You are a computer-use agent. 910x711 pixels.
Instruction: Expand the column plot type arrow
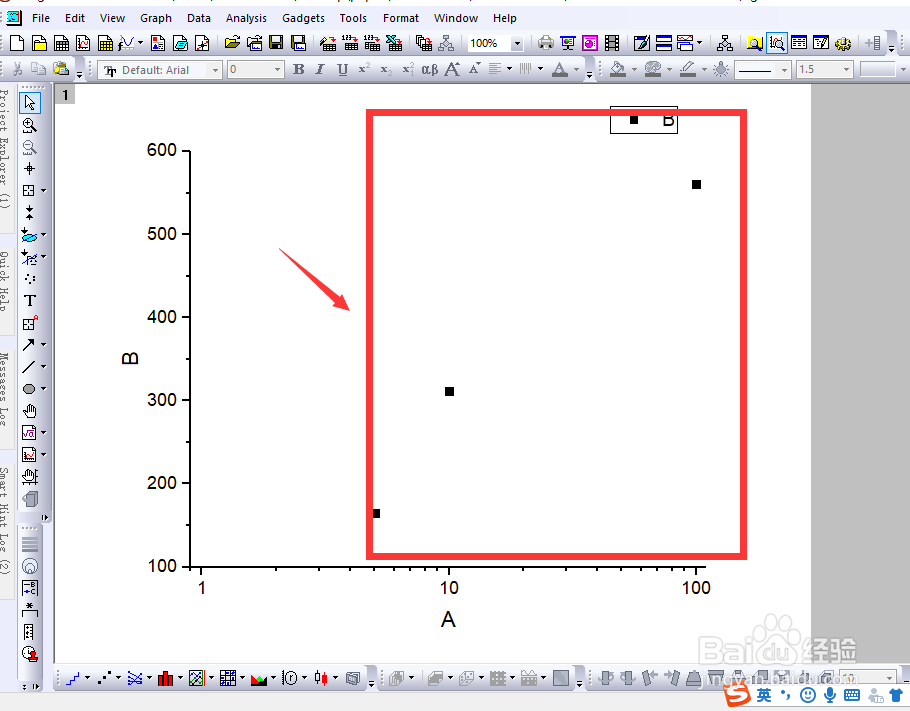[180, 677]
